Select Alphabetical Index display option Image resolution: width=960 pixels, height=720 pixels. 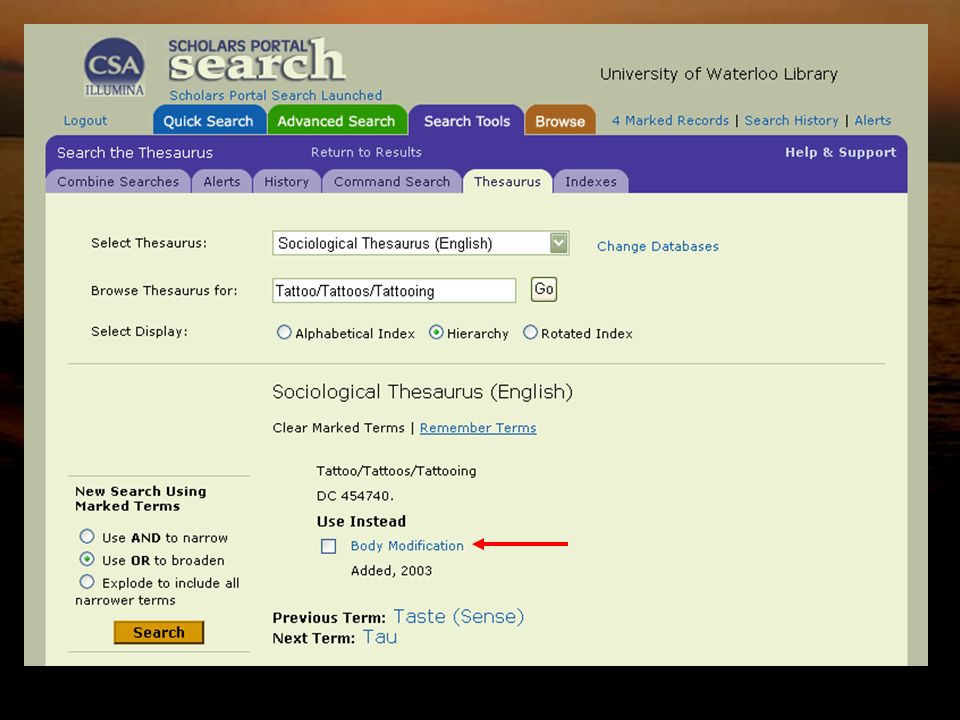(x=283, y=332)
